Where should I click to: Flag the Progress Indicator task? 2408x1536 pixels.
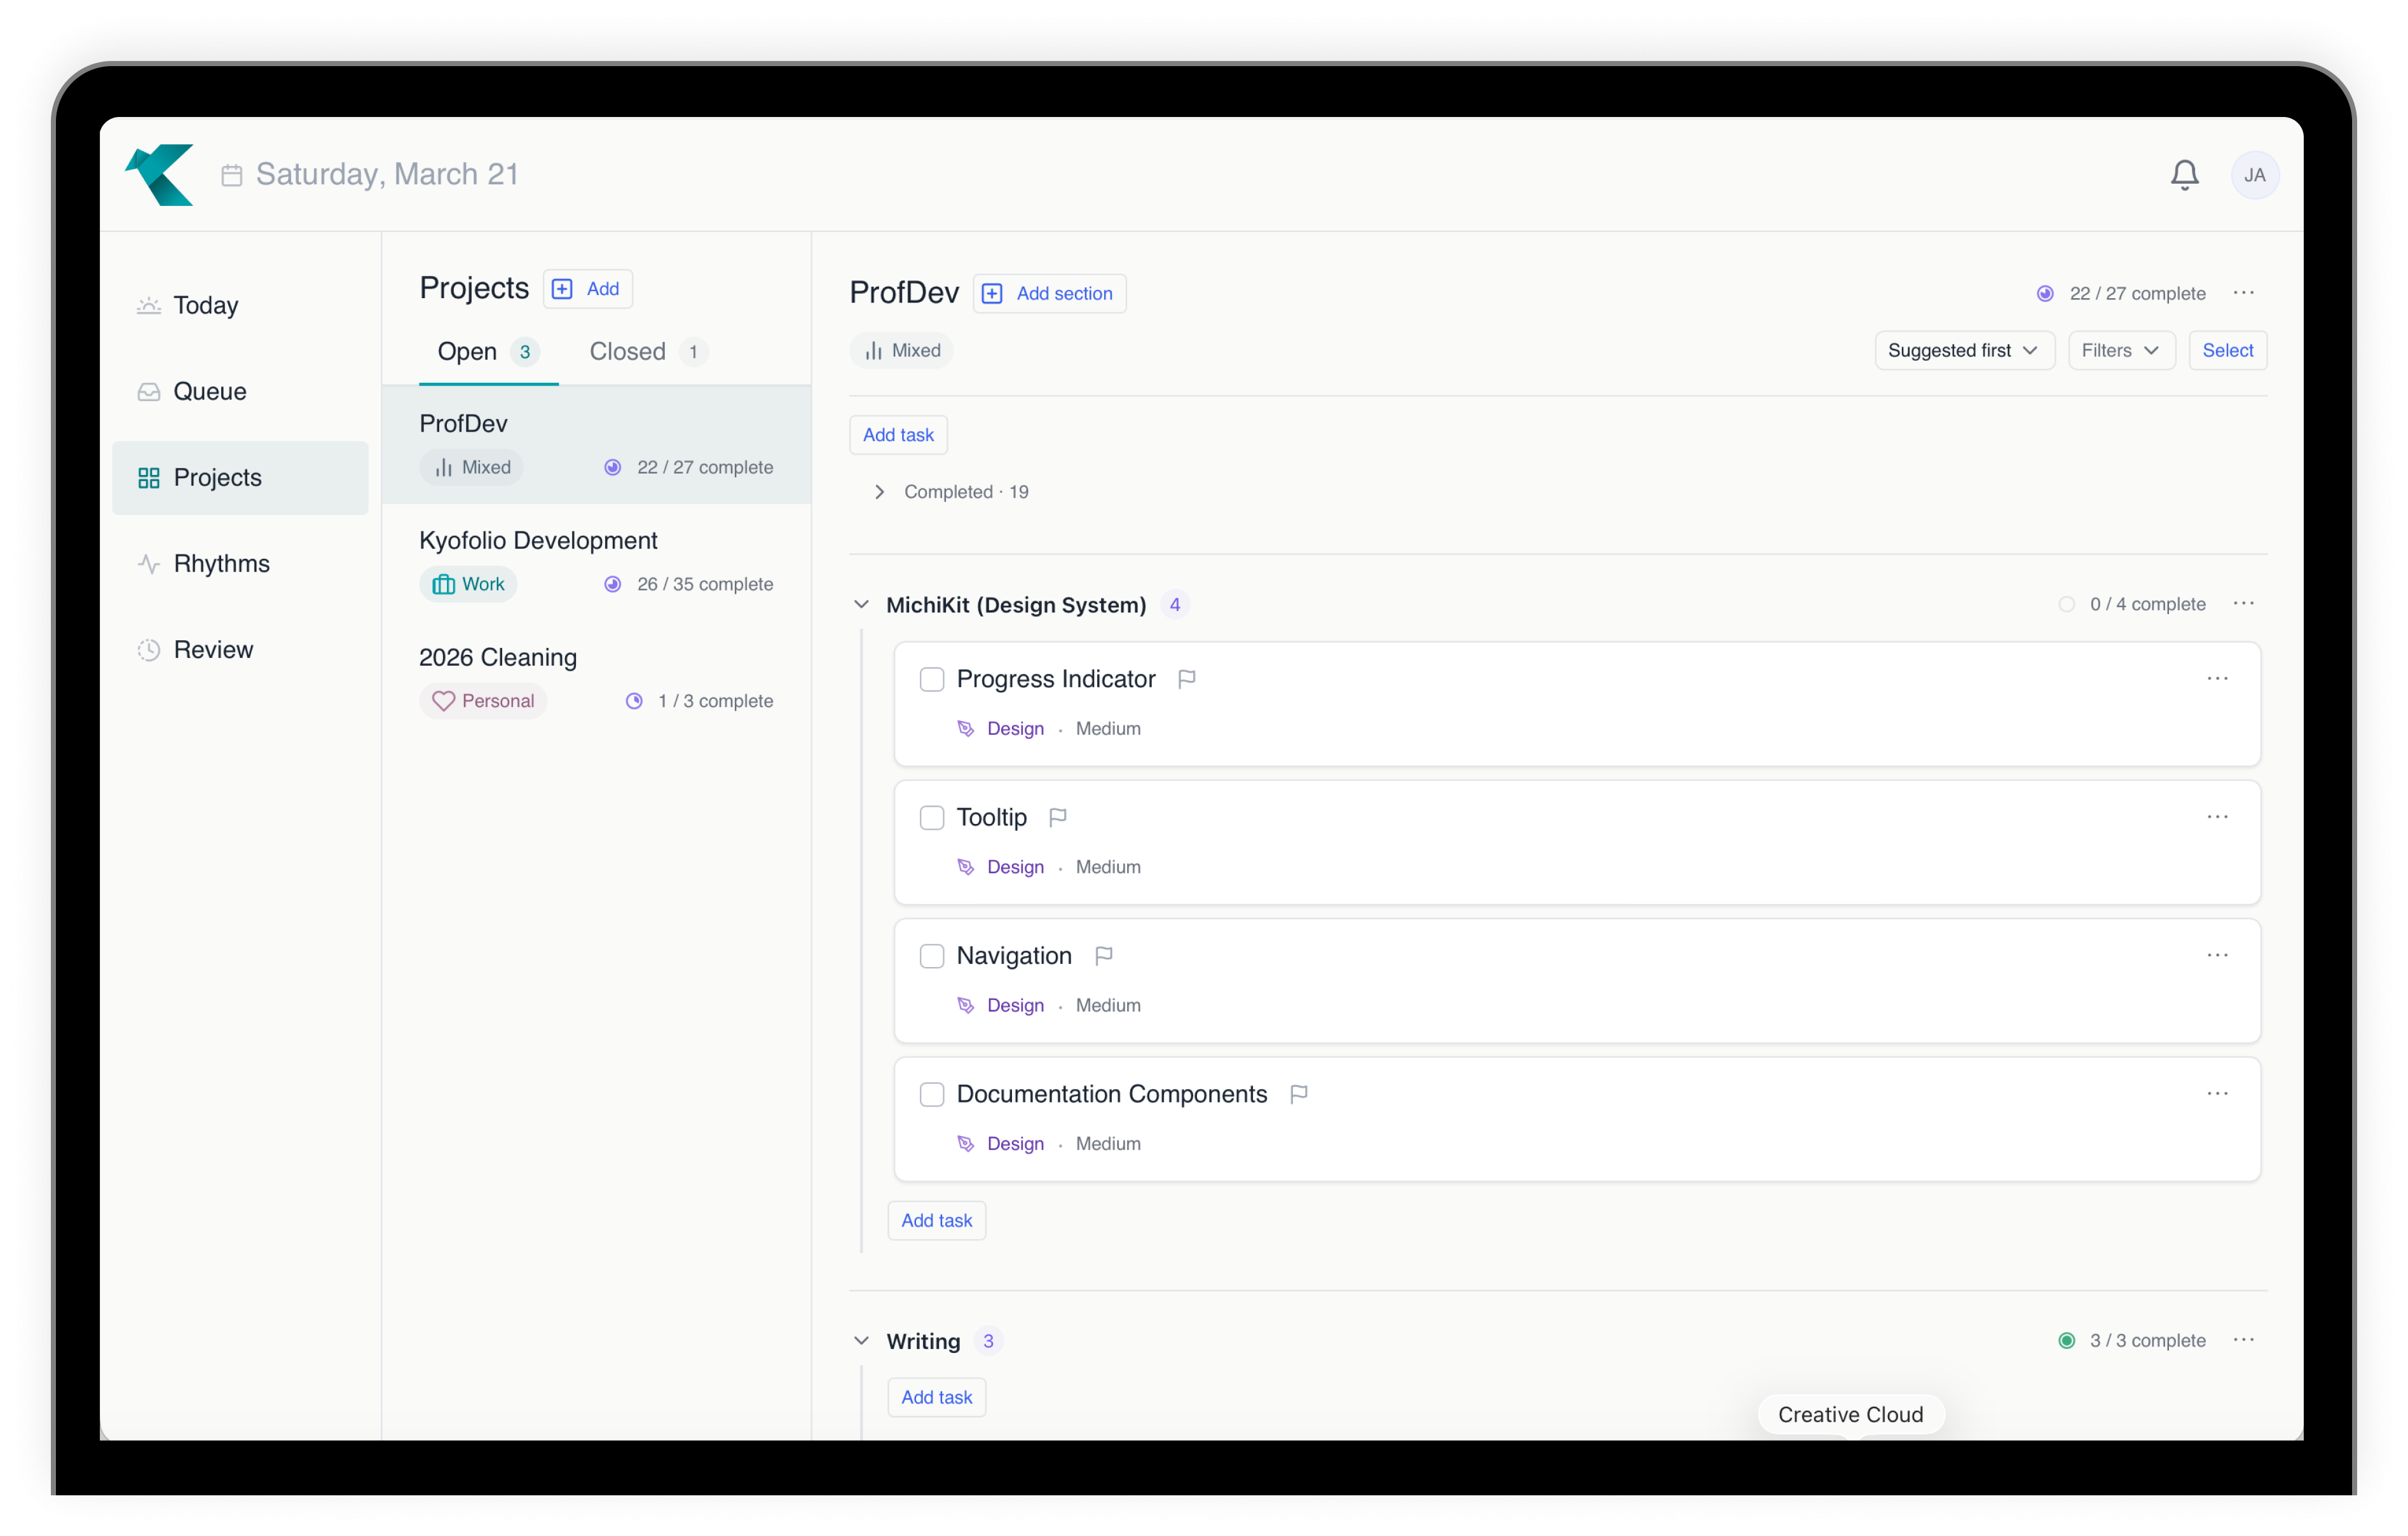pyautogui.click(x=1187, y=679)
